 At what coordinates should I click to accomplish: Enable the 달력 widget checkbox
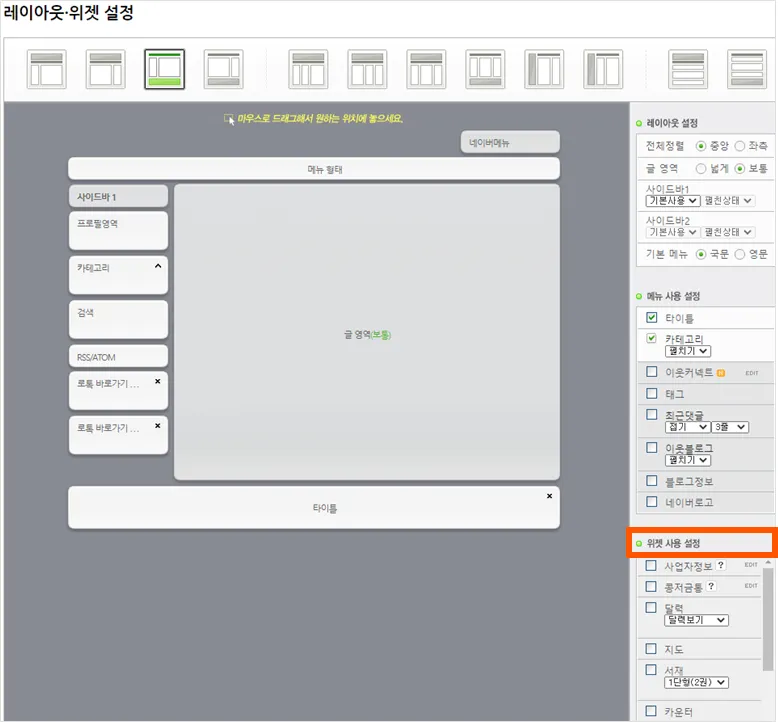tap(651, 607)
